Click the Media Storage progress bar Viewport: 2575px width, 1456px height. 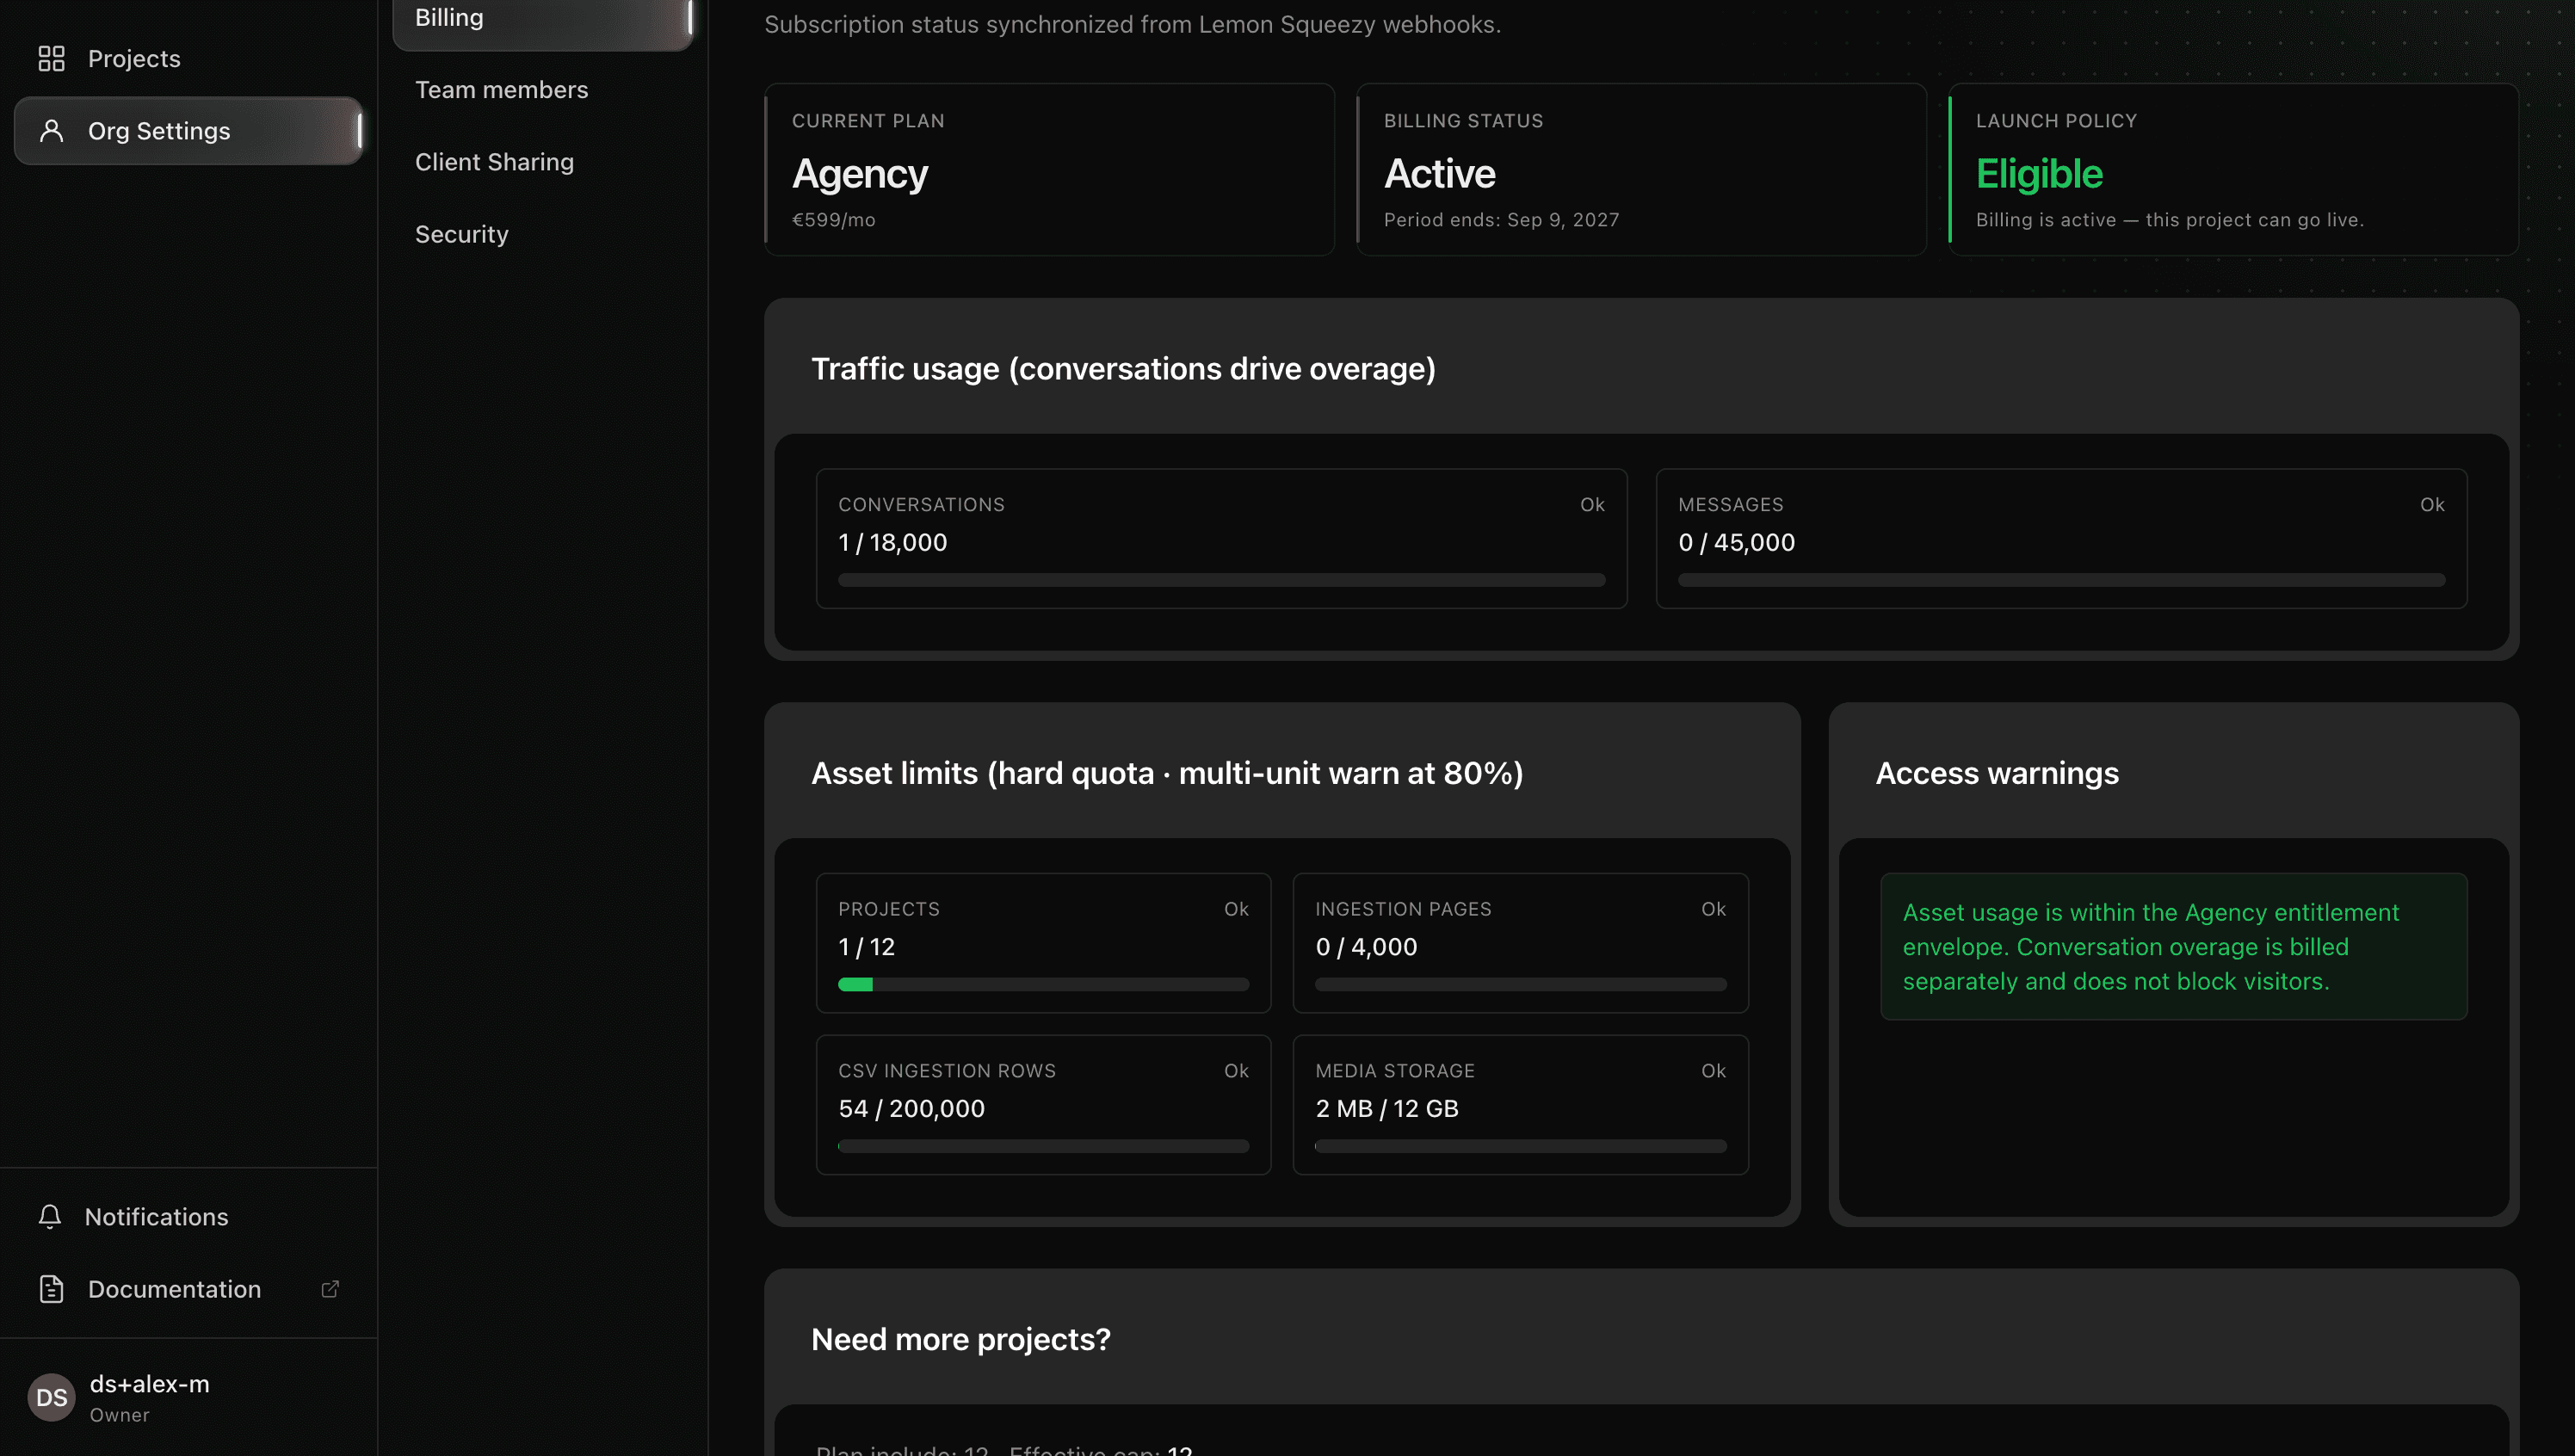tap(1520, 1147)
